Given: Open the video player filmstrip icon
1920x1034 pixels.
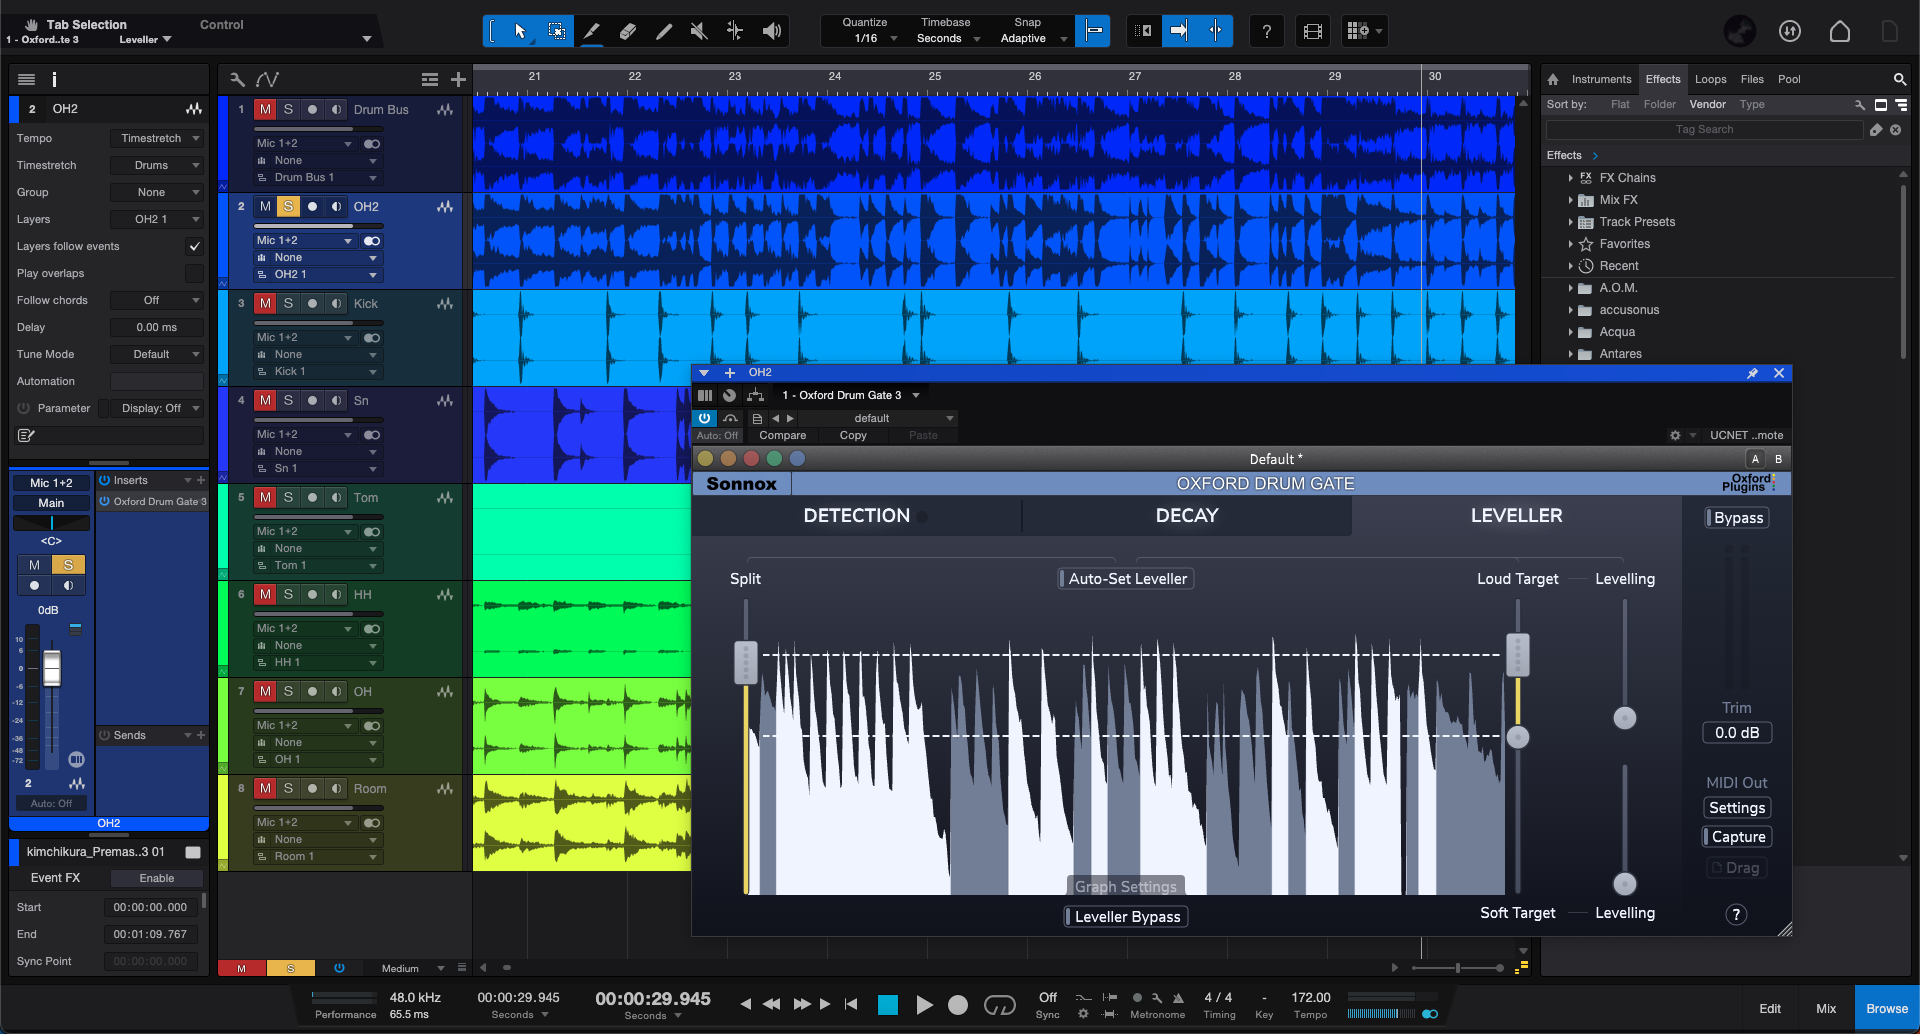Looking at the screenshot, I should click(1313, 31).
